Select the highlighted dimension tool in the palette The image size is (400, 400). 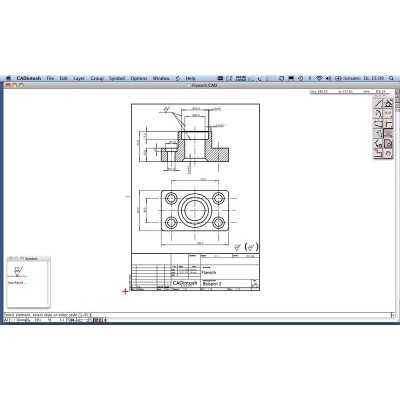388,134
